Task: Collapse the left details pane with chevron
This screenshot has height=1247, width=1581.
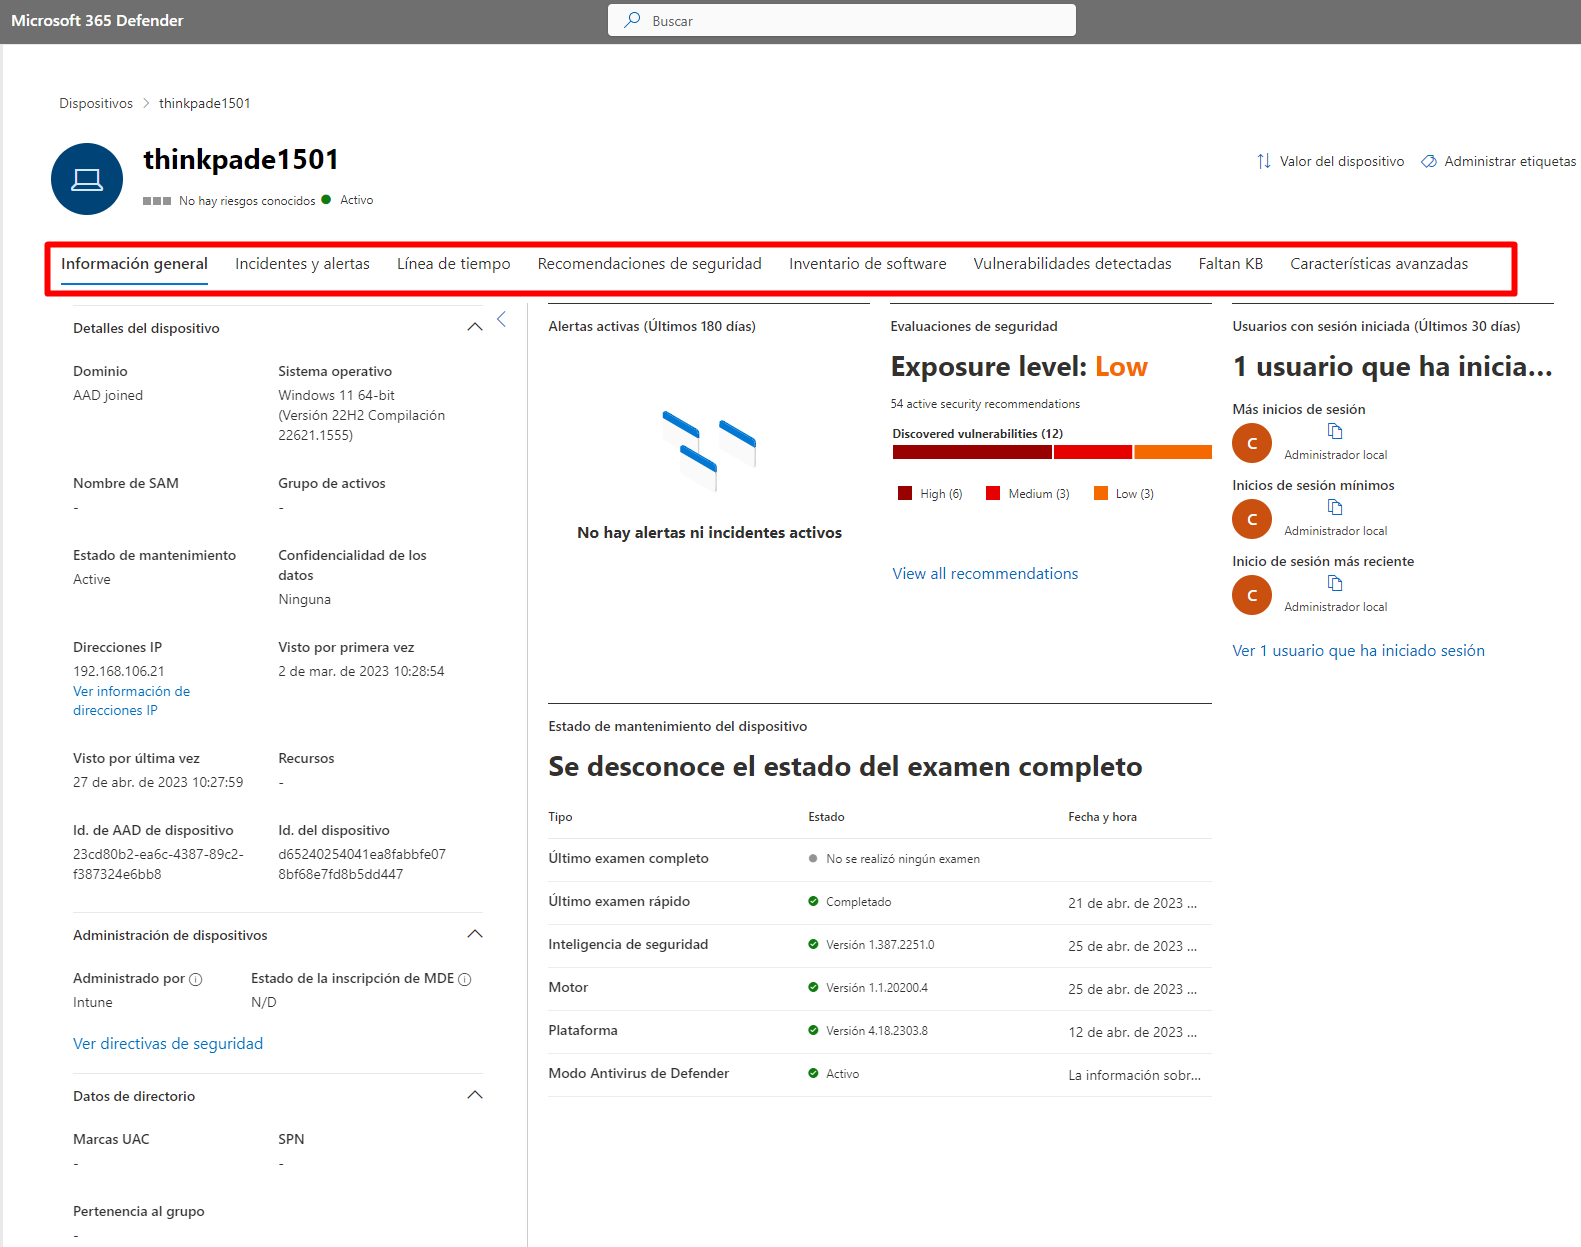Action: pos(502,319)
